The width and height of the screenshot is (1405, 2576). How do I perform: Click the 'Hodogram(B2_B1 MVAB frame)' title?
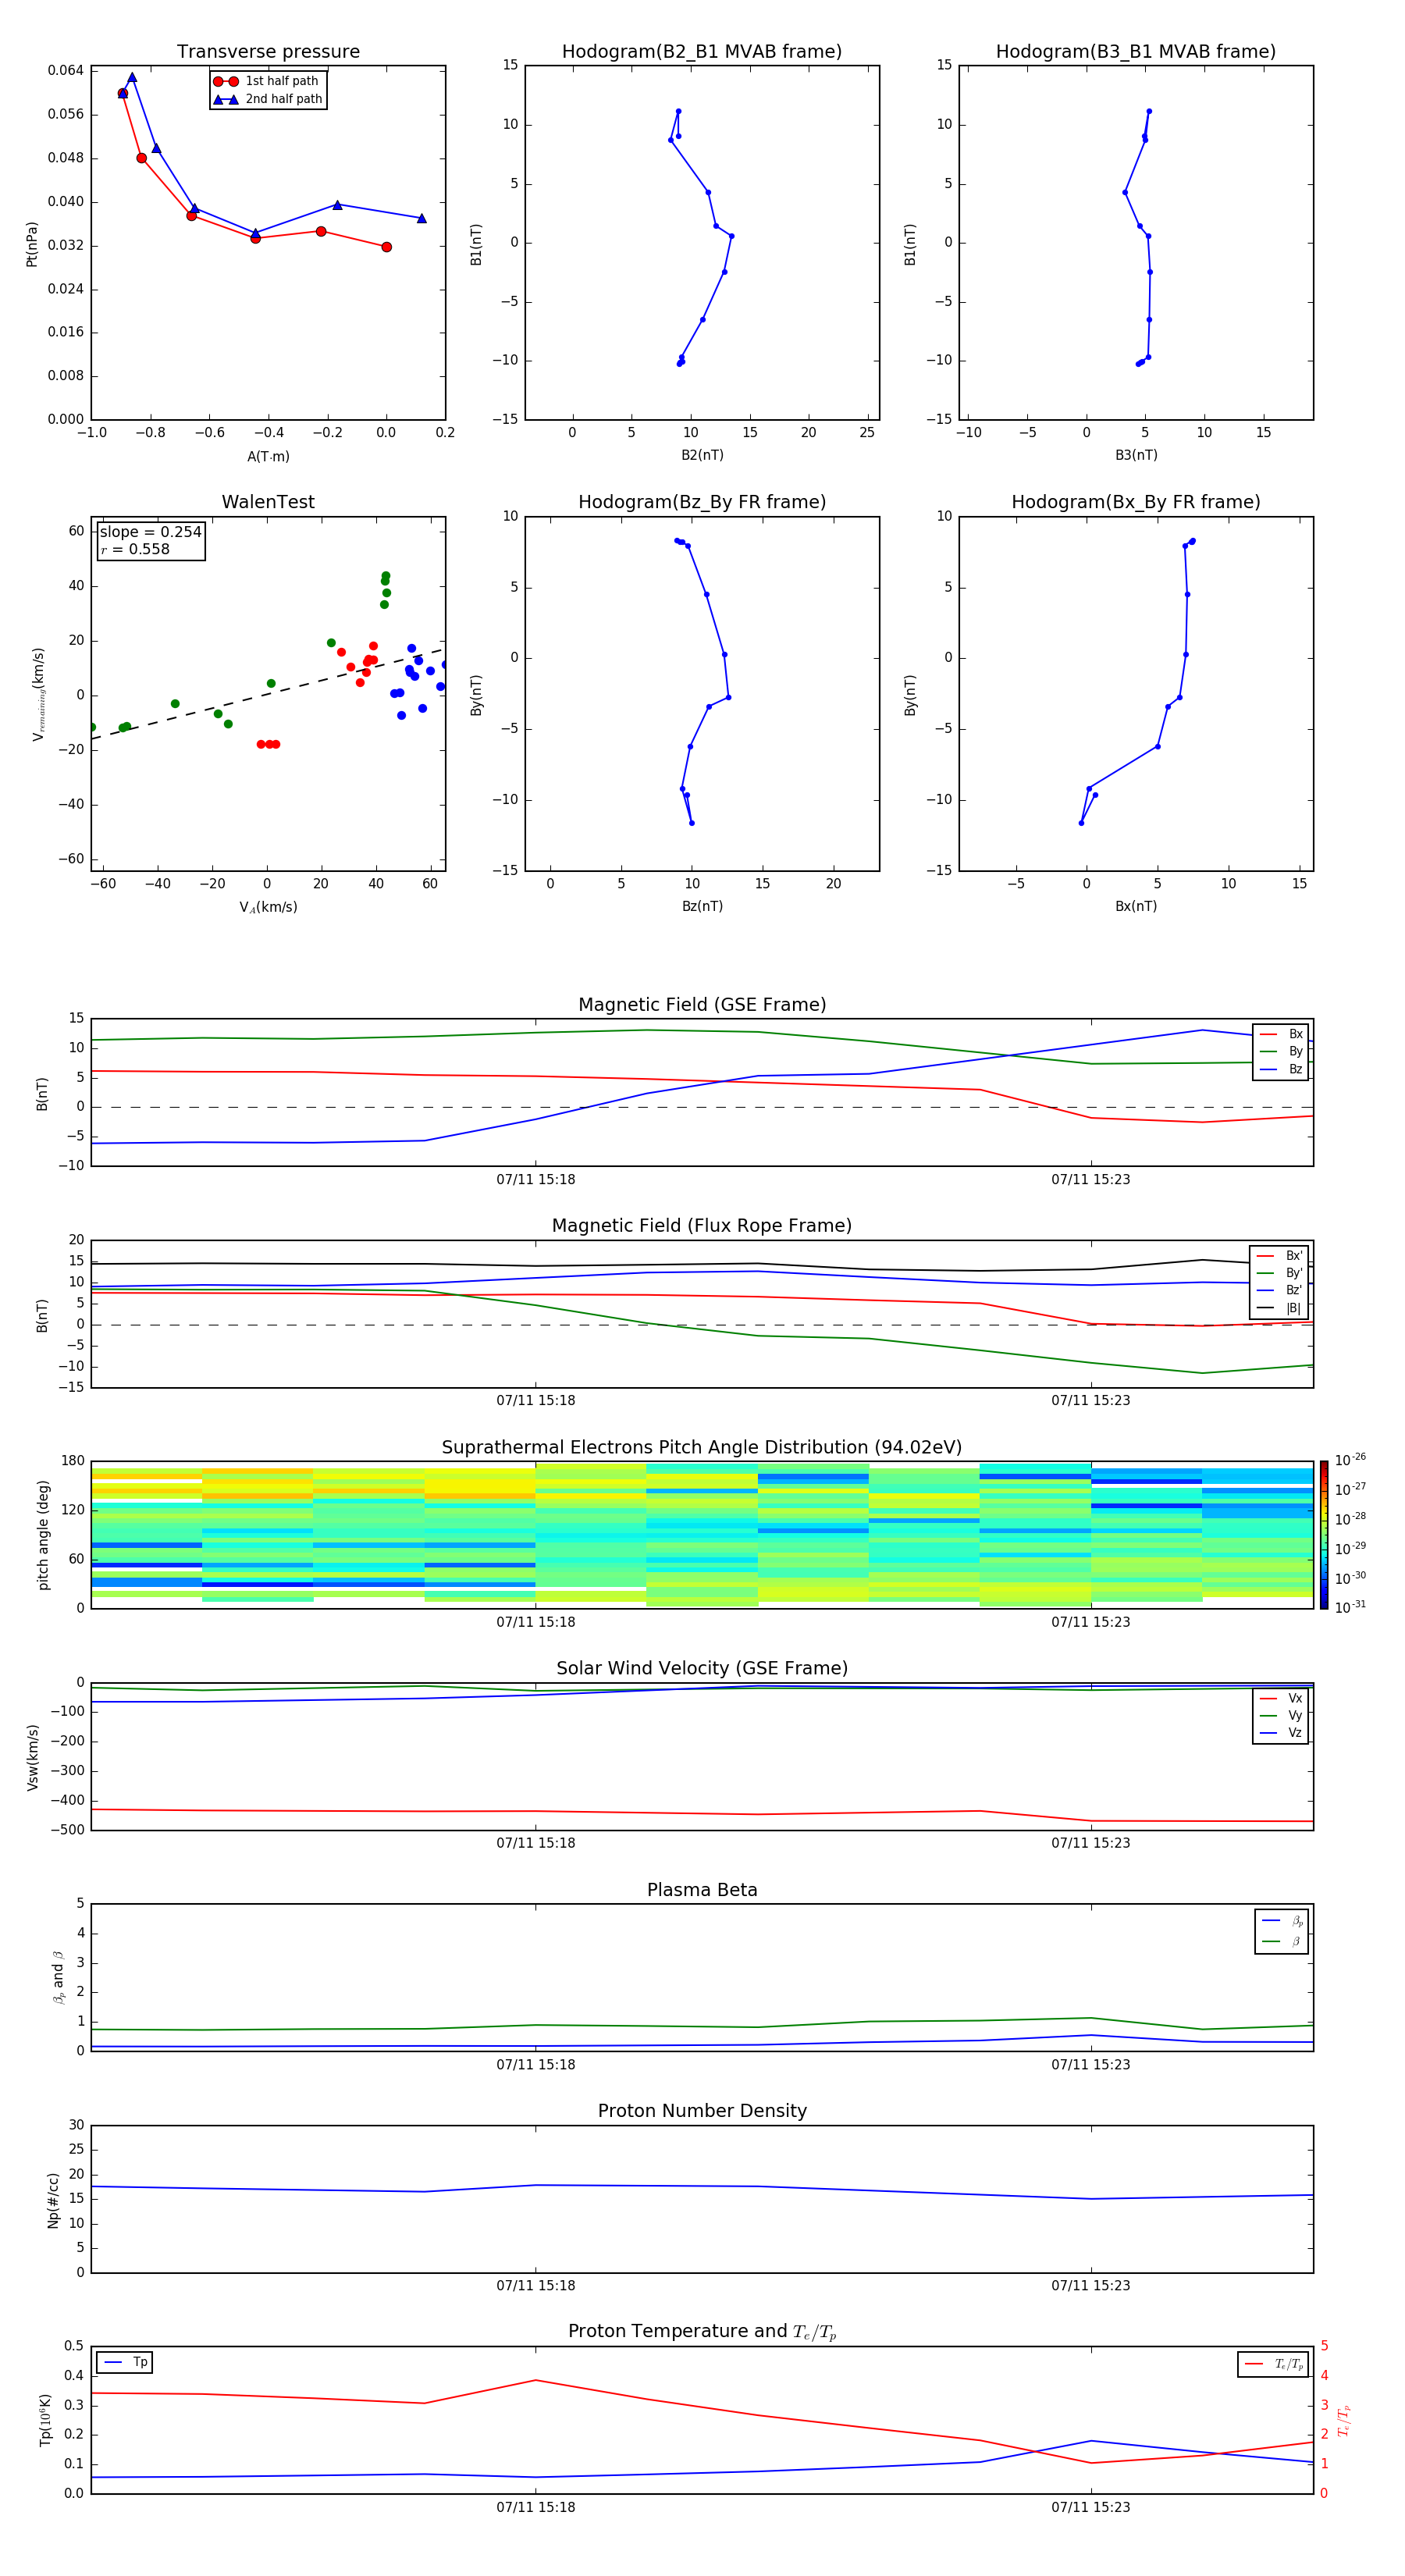tap(702, 52)
